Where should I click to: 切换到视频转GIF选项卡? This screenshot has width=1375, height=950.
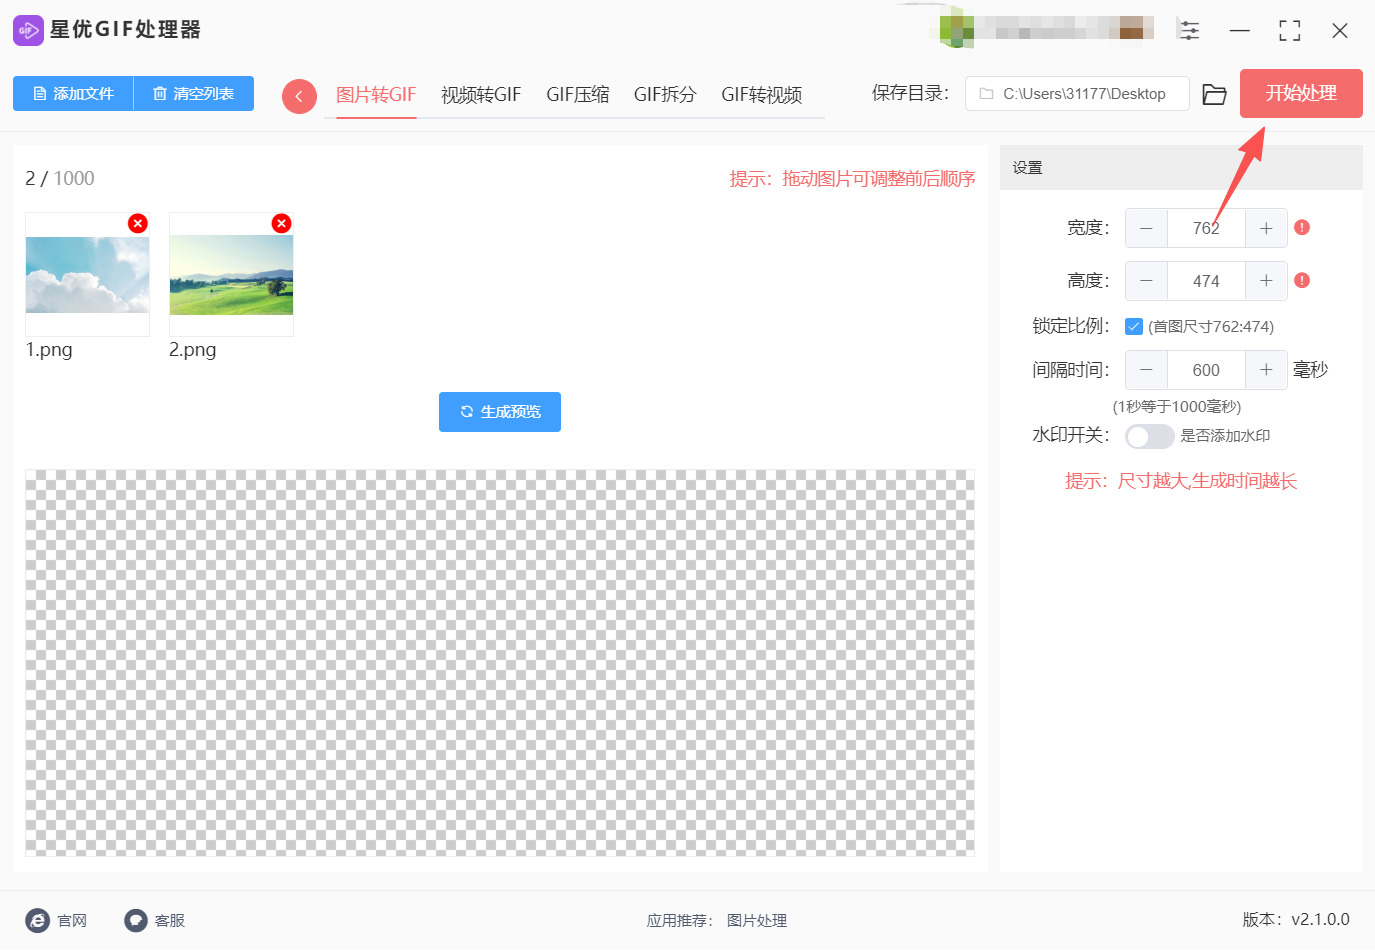click(x=481, y=95)
